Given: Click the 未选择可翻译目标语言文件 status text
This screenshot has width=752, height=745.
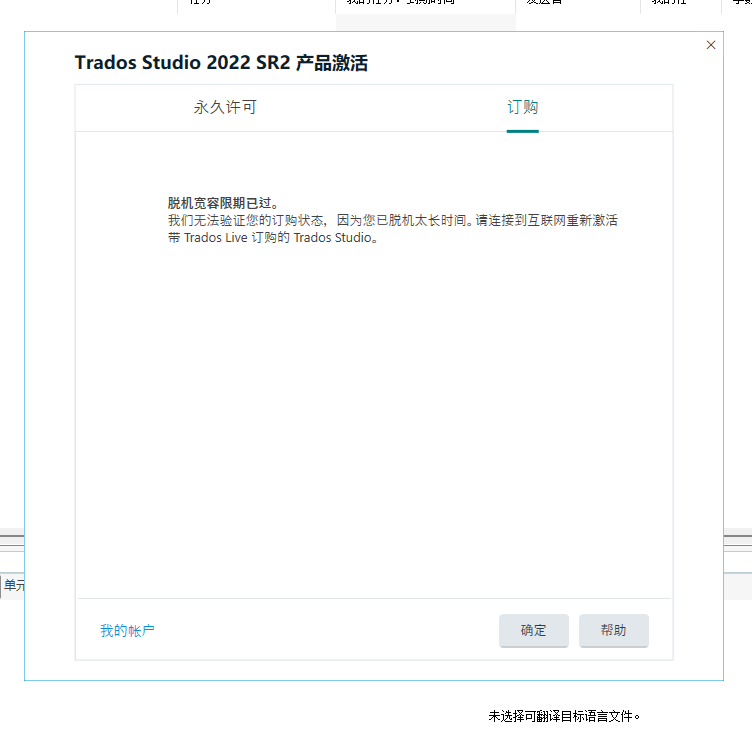Looking at the screenshot, I should pyautogui.click(x=564, y=716).
